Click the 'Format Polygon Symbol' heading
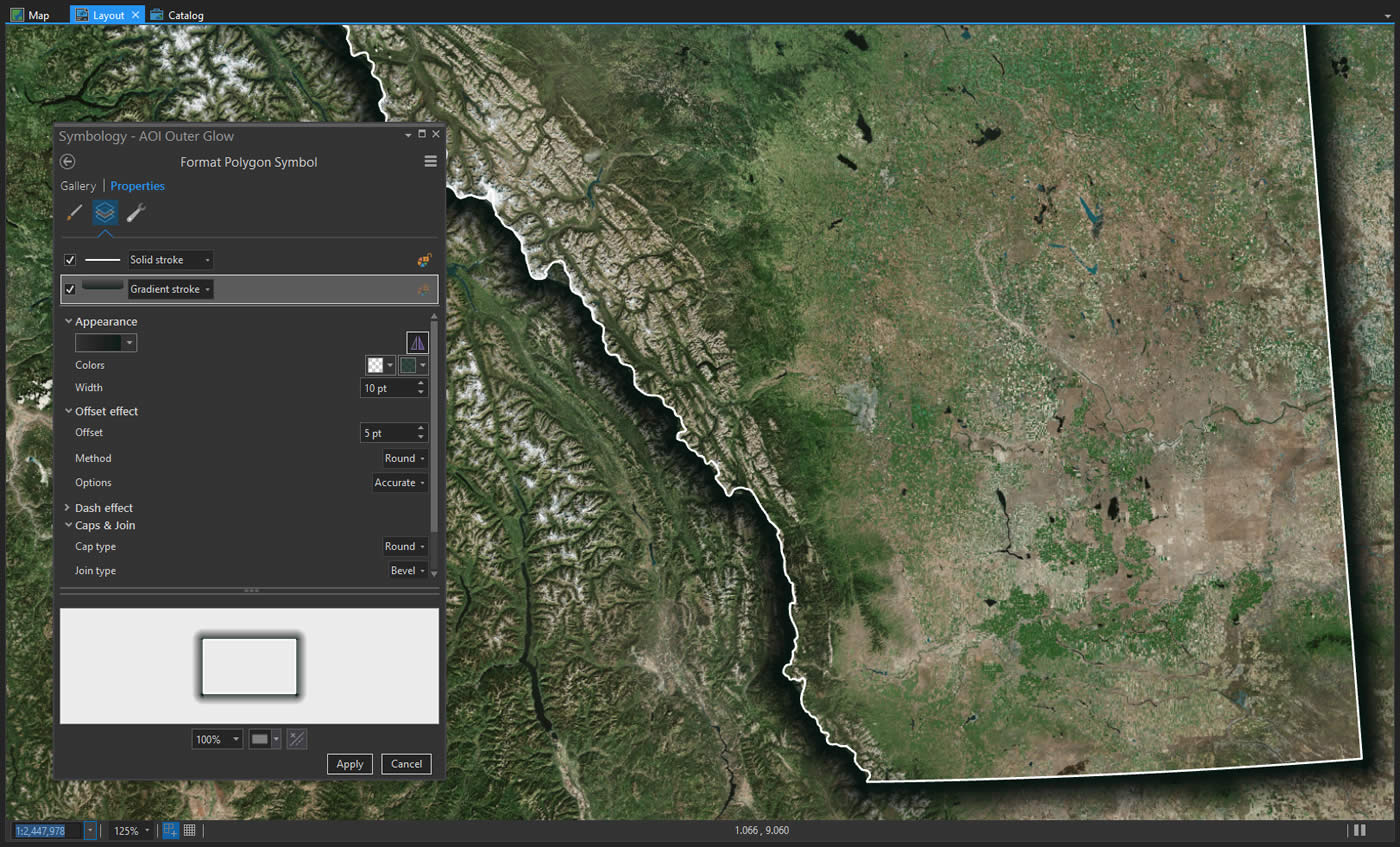Image resolution: width=1400 pixels, height=847 pixels. click(x=249, y=162)
